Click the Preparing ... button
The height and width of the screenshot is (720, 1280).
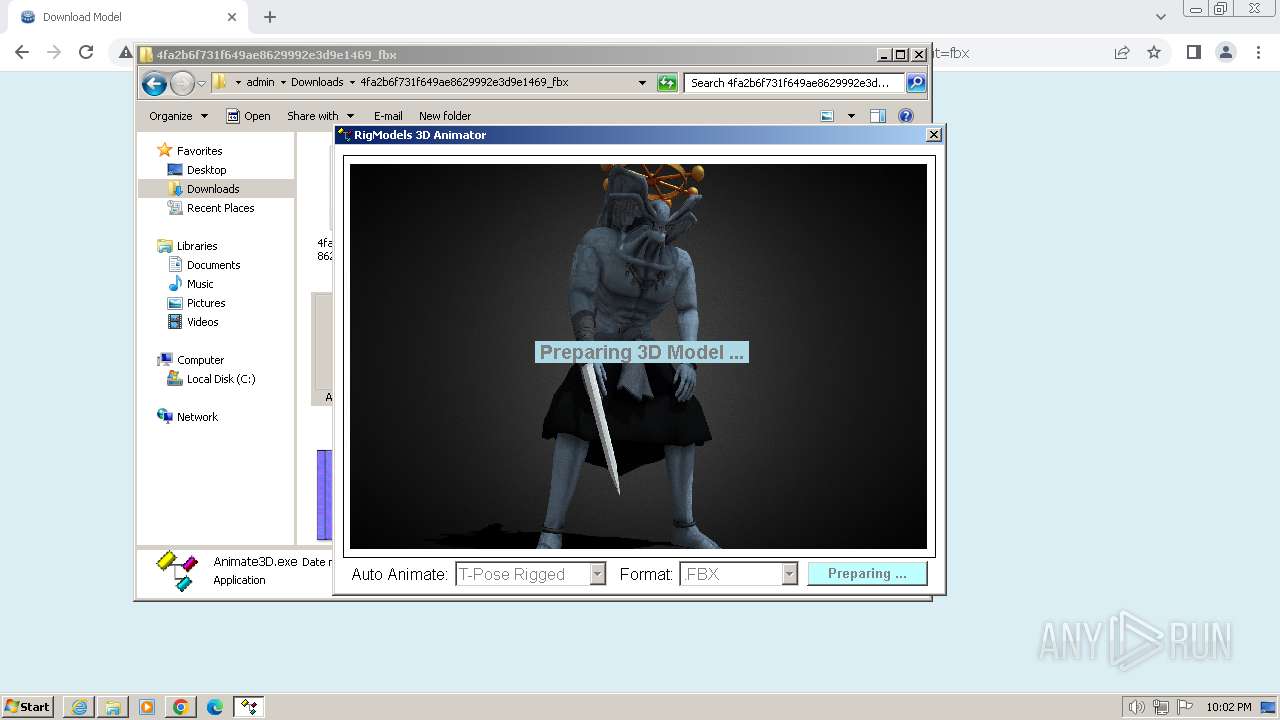(x=867, y=574)
